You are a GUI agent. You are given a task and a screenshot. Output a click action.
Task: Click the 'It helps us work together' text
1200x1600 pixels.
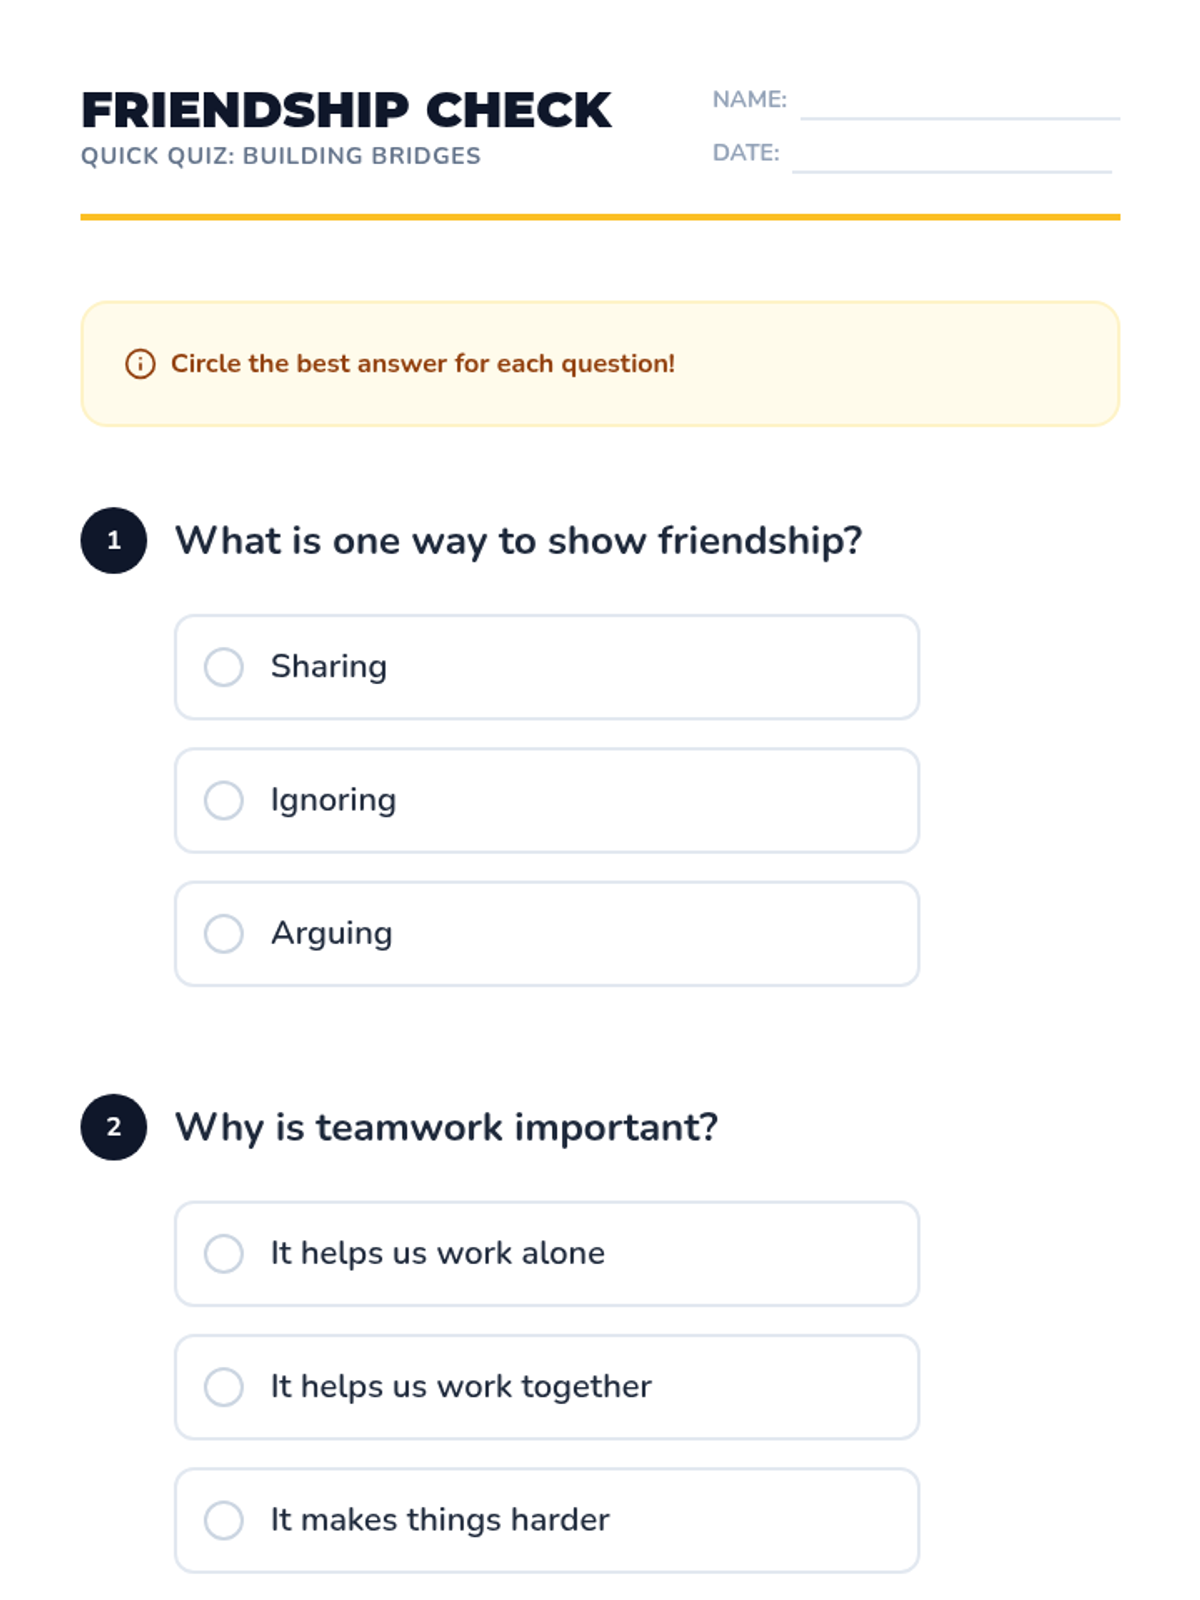pos(461,1387)
